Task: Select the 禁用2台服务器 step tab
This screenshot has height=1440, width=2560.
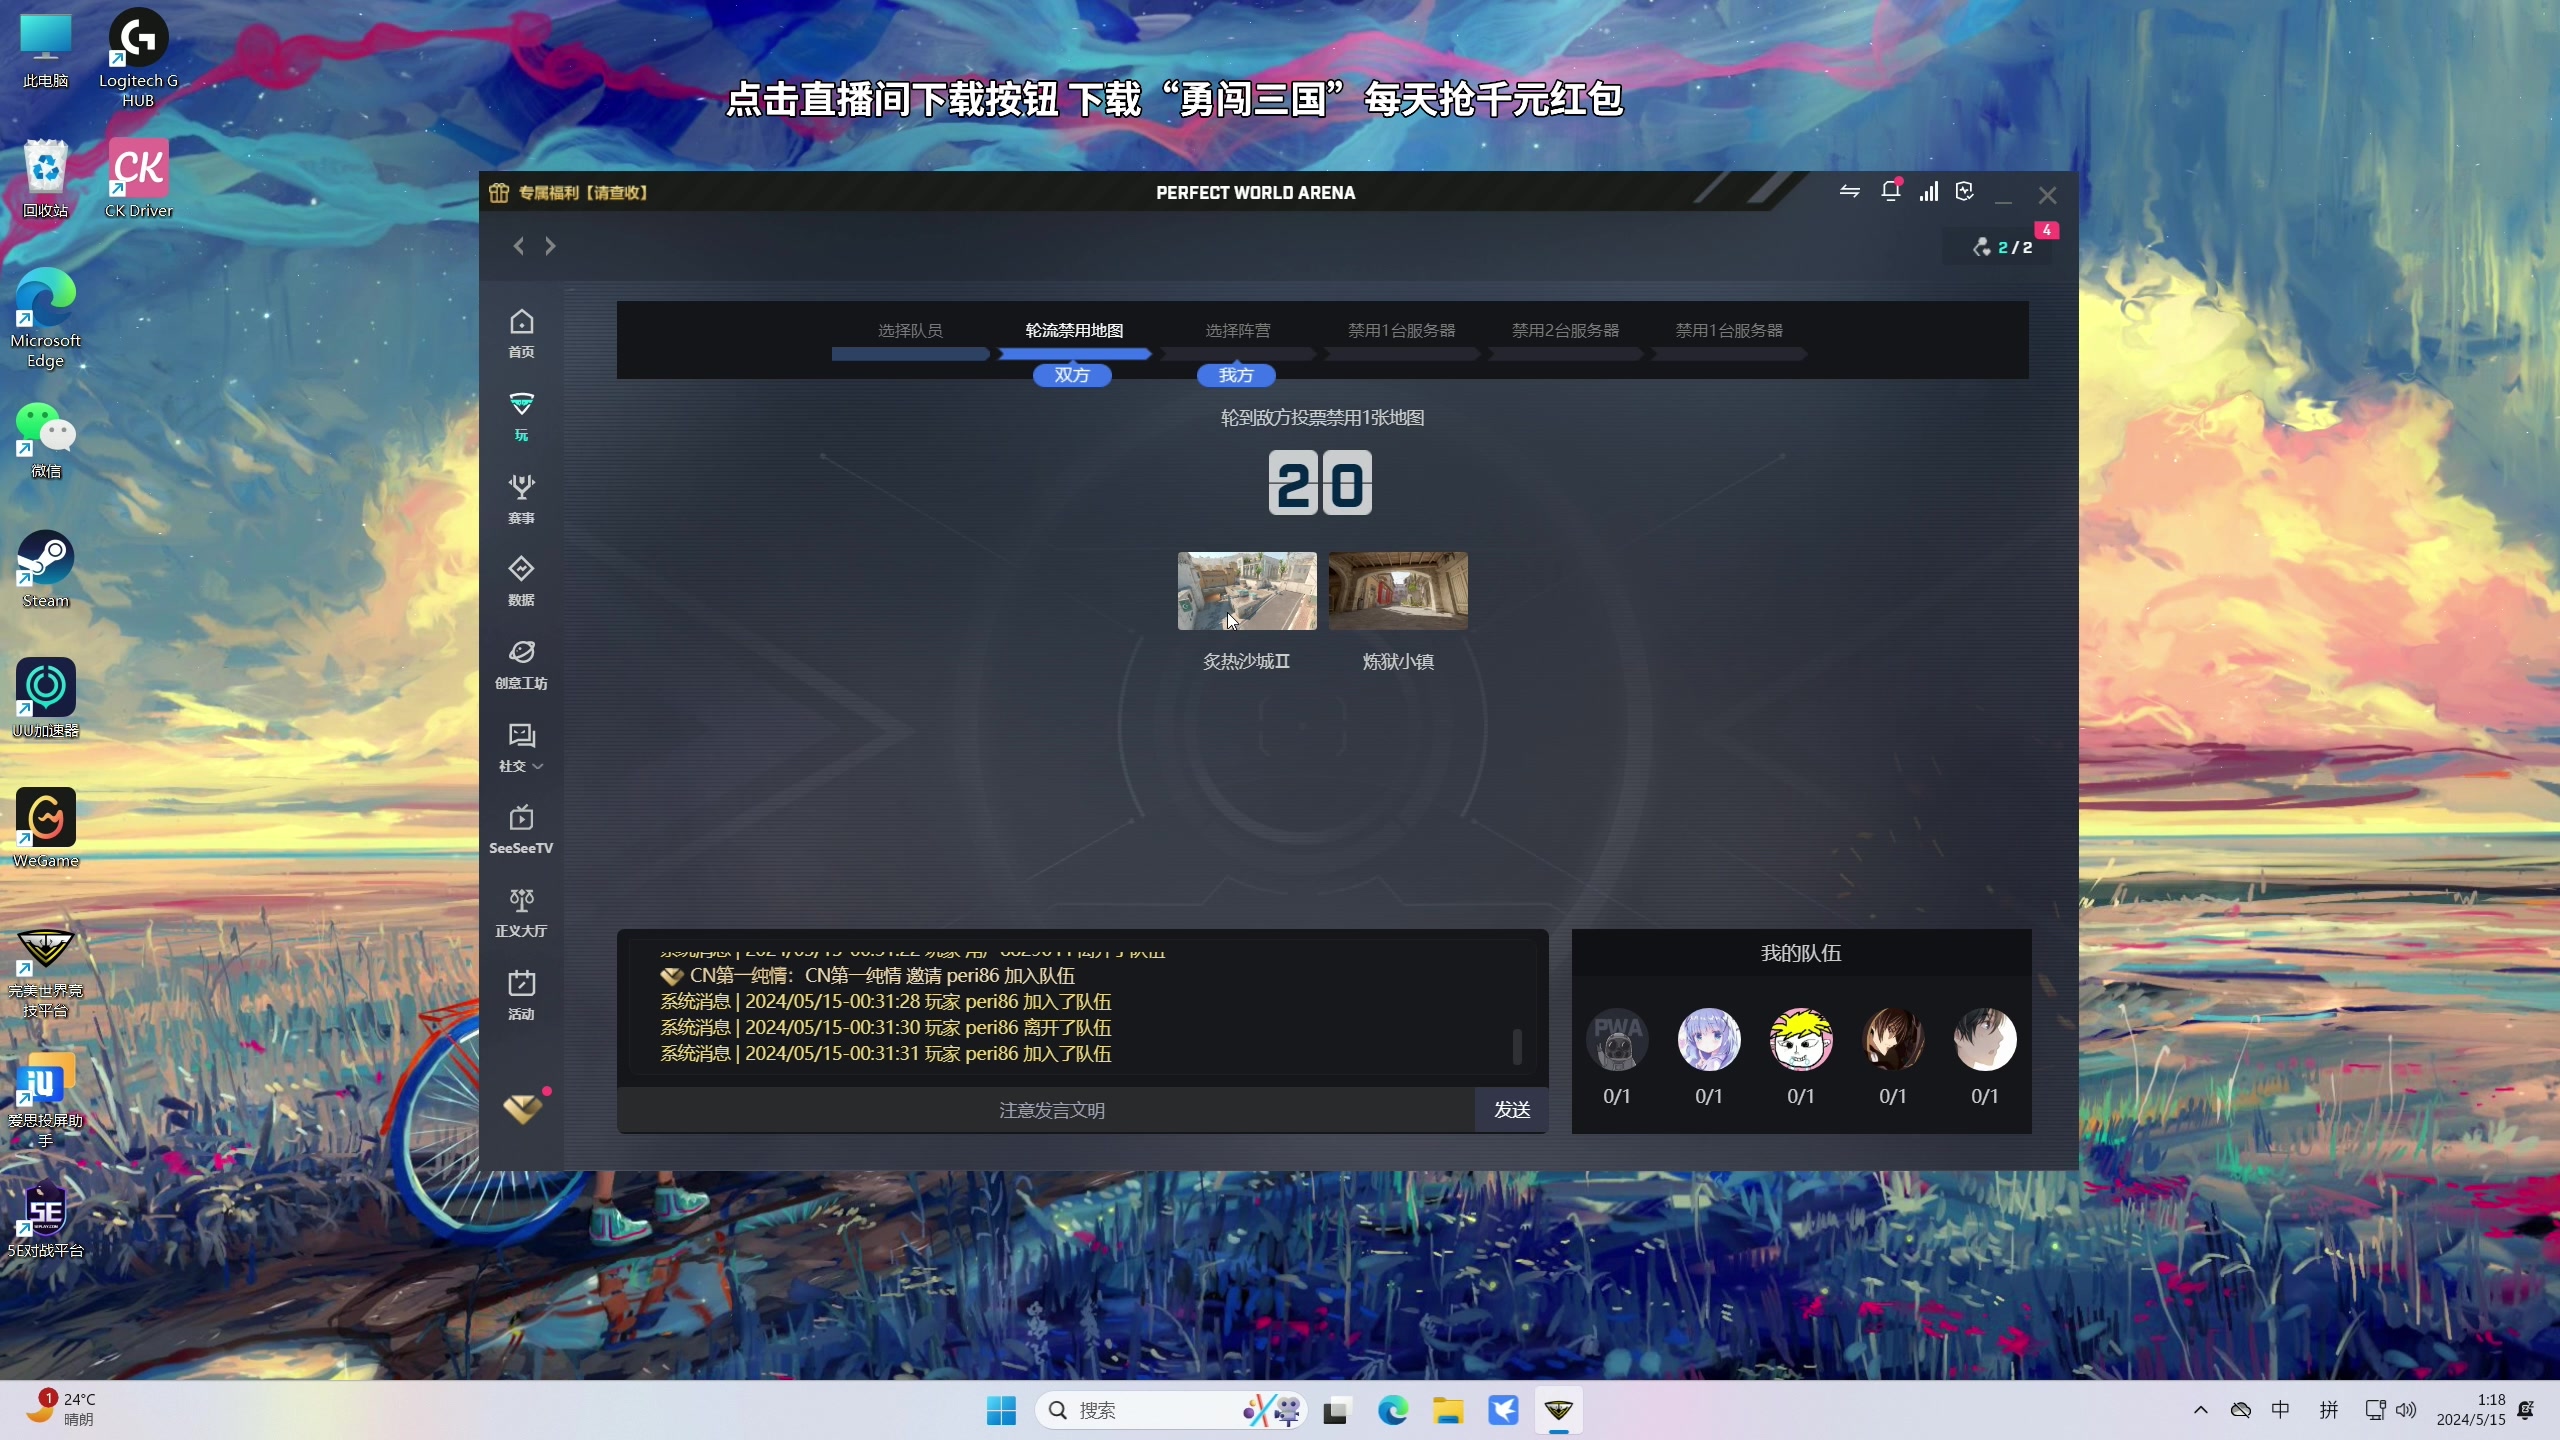Action: coord(1565,340)
